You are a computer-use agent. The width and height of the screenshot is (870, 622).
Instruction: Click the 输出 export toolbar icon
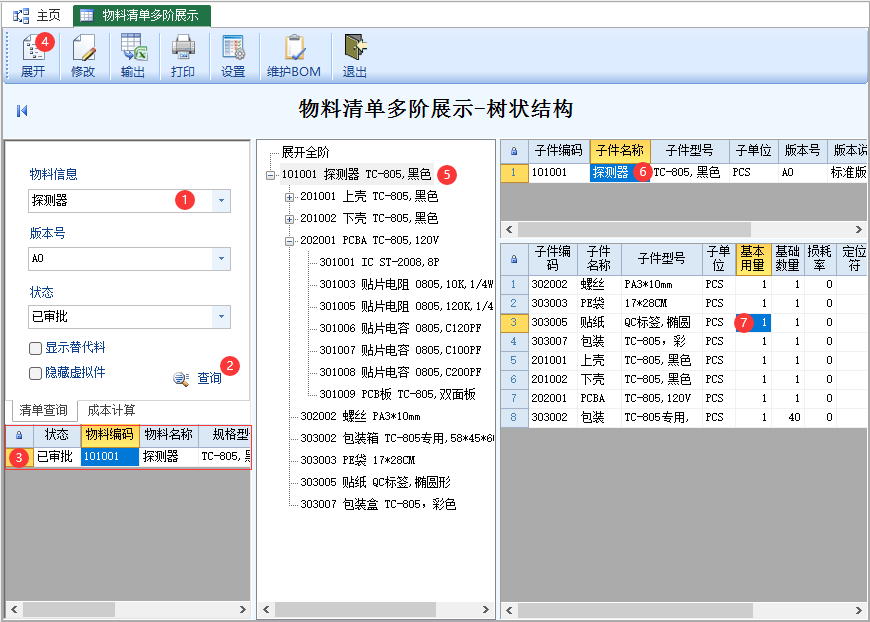(133, 48)
